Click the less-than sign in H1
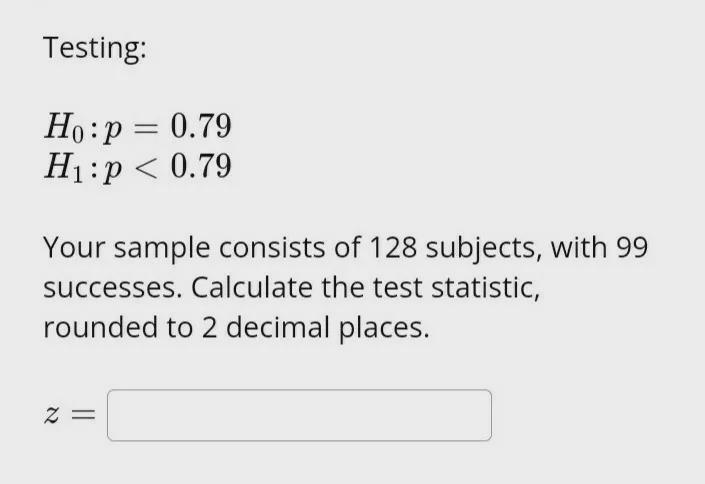705x484 pixels. click(148, 166)
